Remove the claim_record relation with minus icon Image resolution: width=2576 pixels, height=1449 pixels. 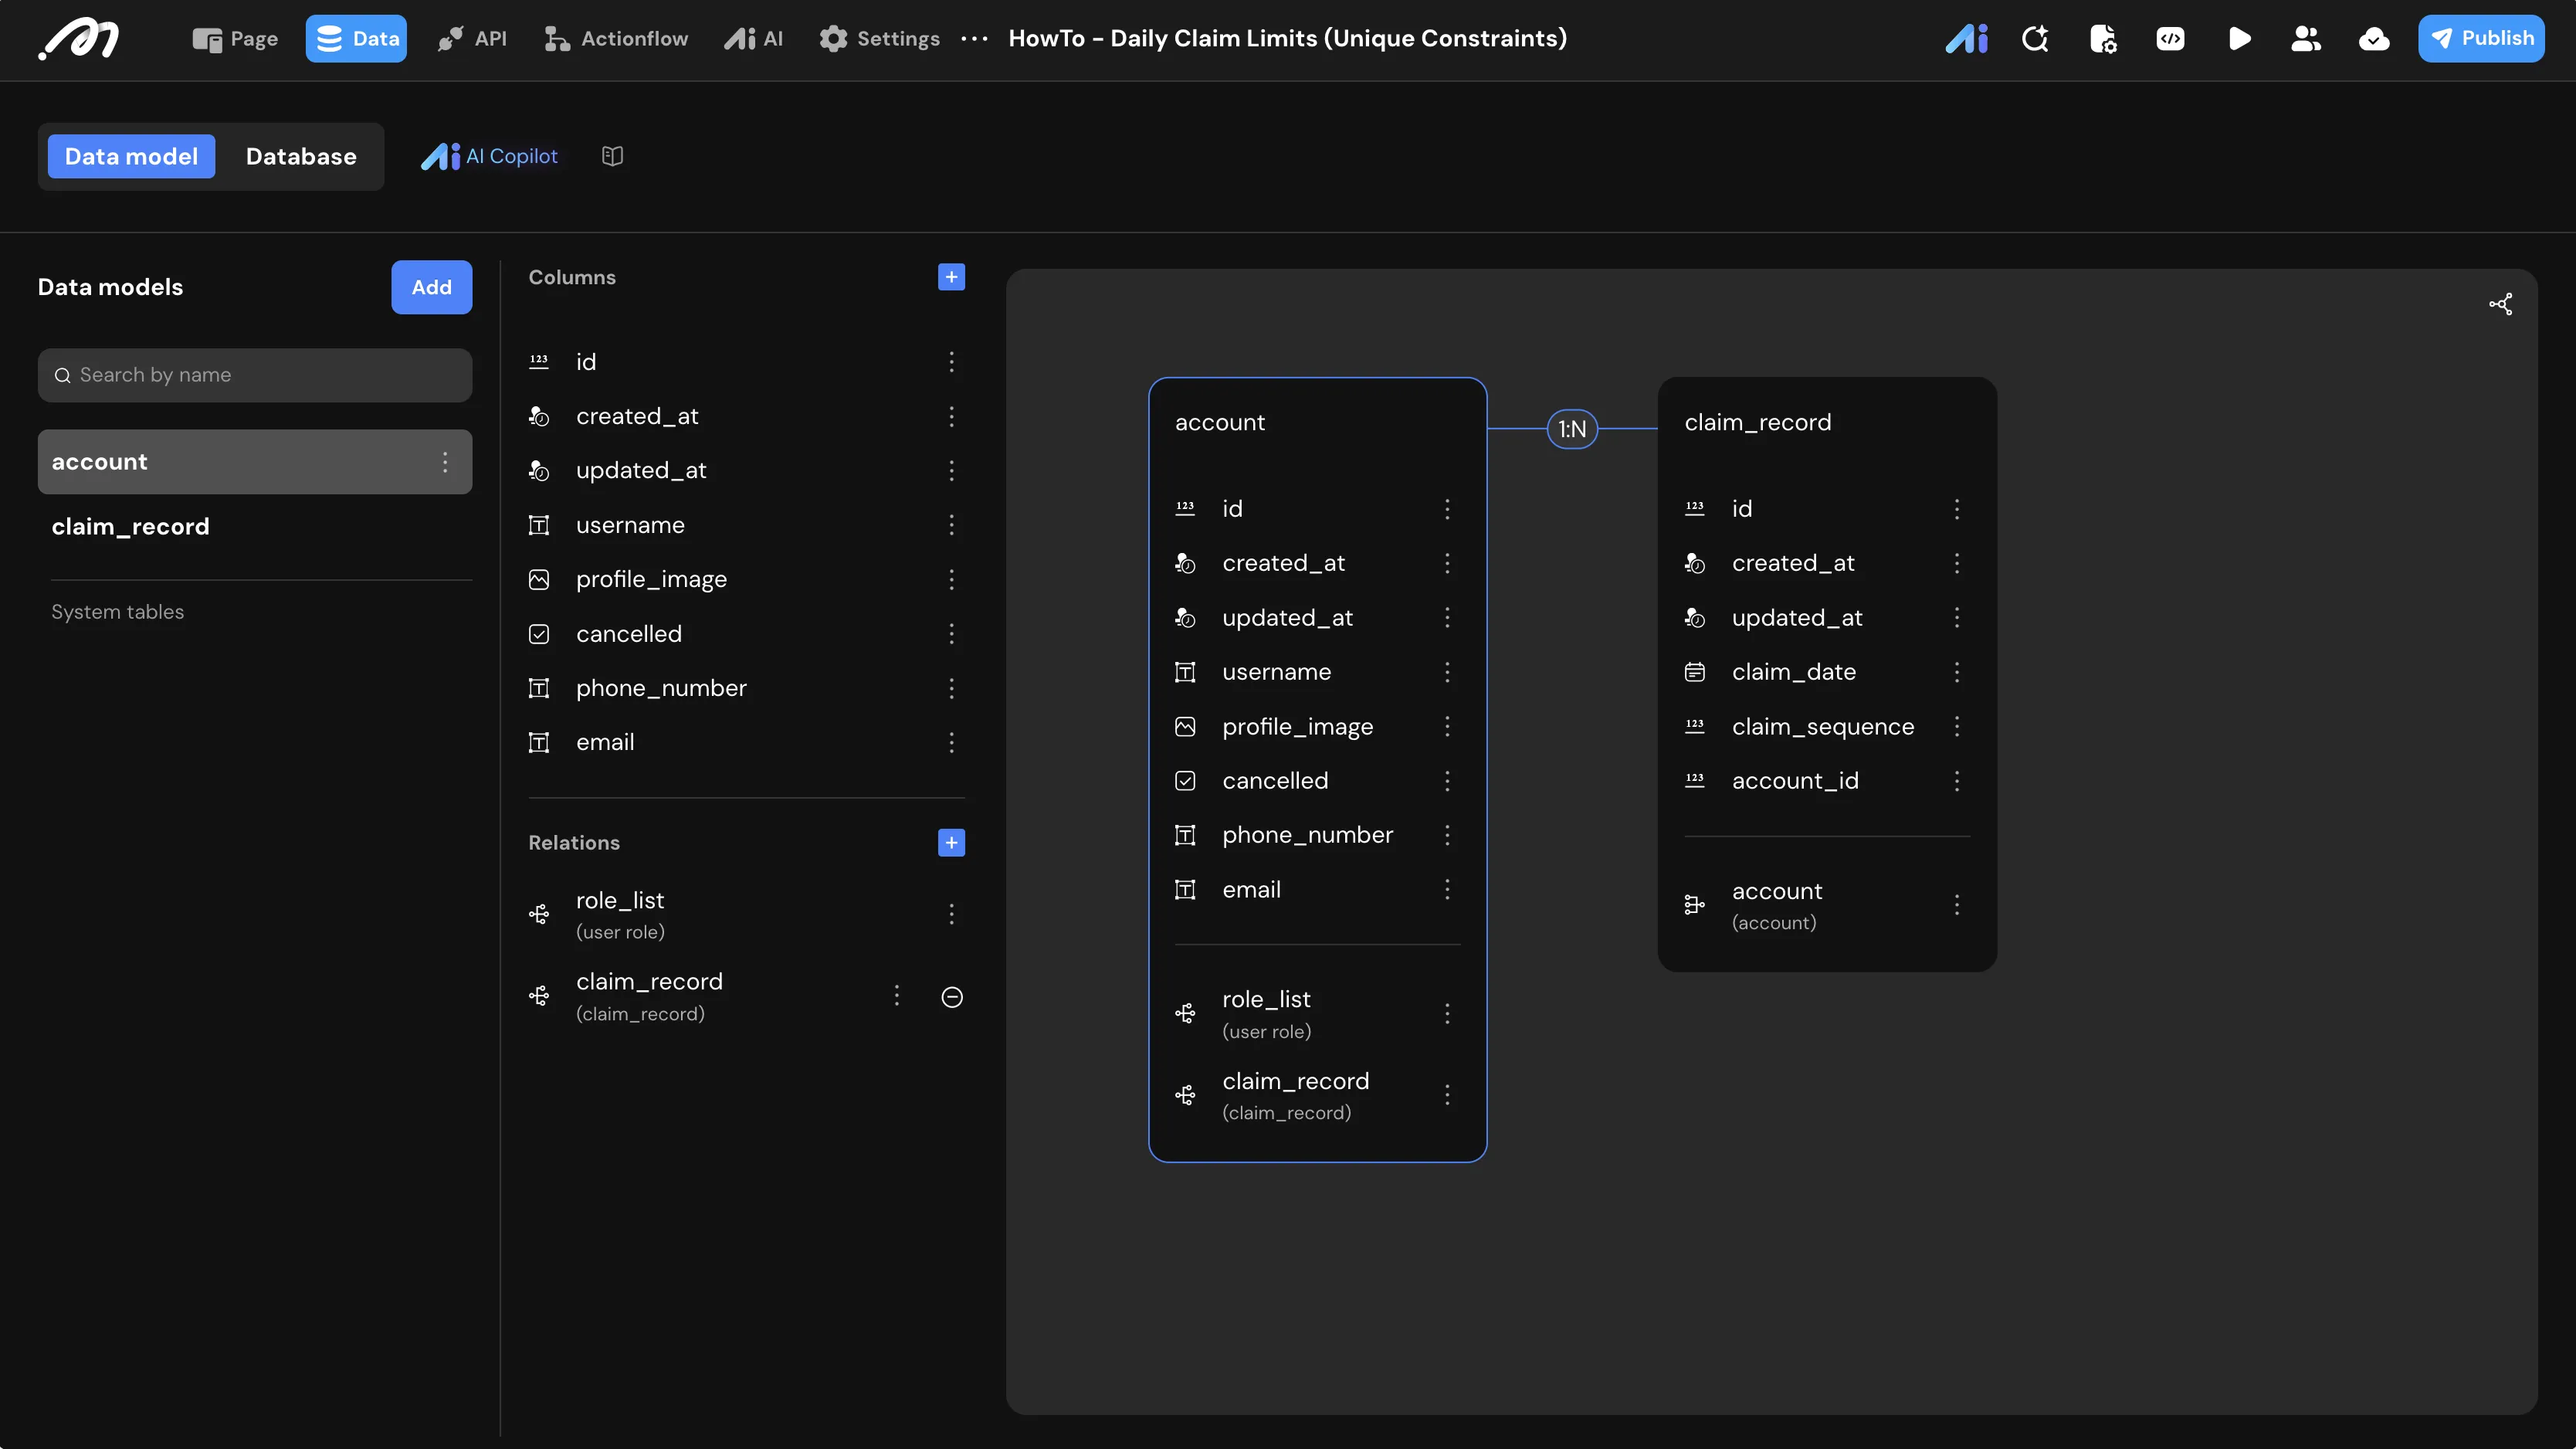click(x=952, y=997)
